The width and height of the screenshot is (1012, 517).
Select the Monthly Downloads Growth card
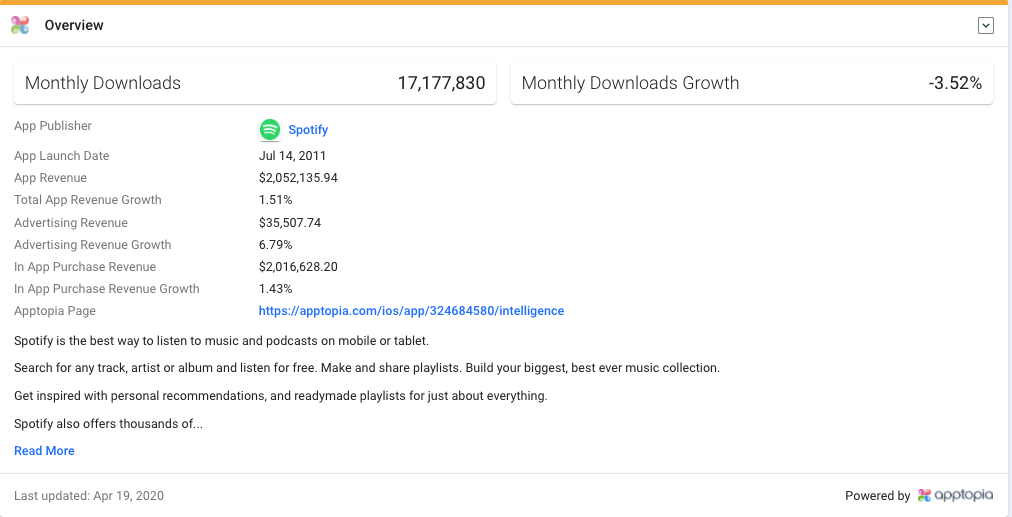(x=752, y=83)
